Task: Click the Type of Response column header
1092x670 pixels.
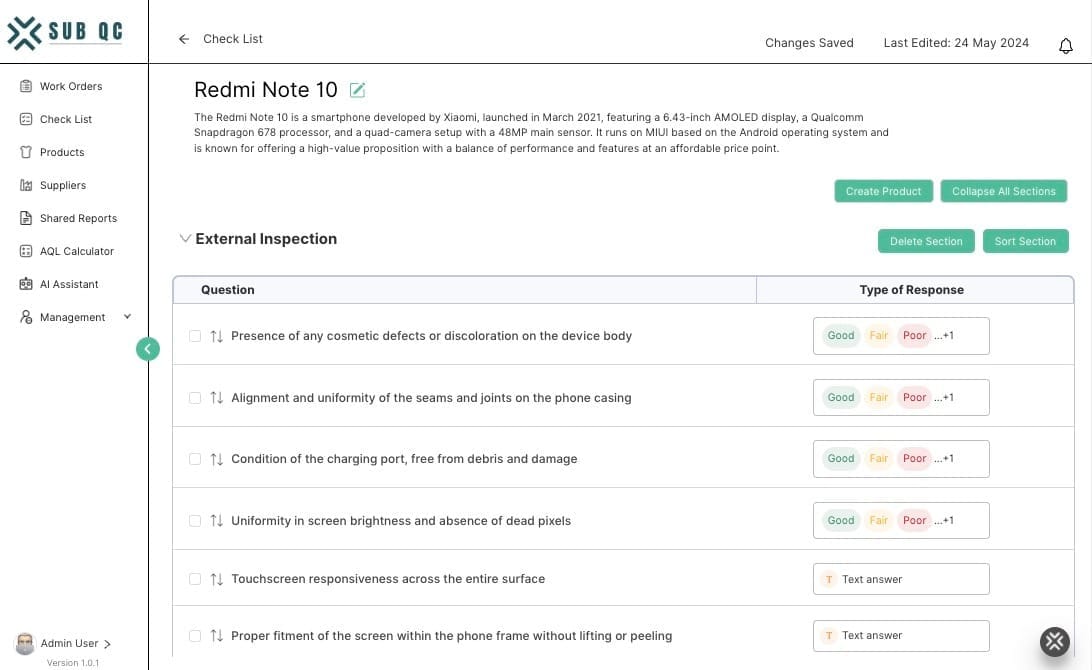Action: pos(912,290)
